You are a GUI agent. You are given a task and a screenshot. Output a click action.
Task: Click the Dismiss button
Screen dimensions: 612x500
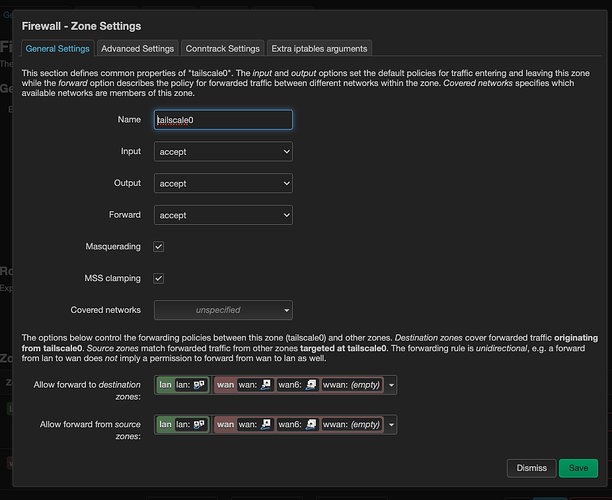click(x=531, y=468)
